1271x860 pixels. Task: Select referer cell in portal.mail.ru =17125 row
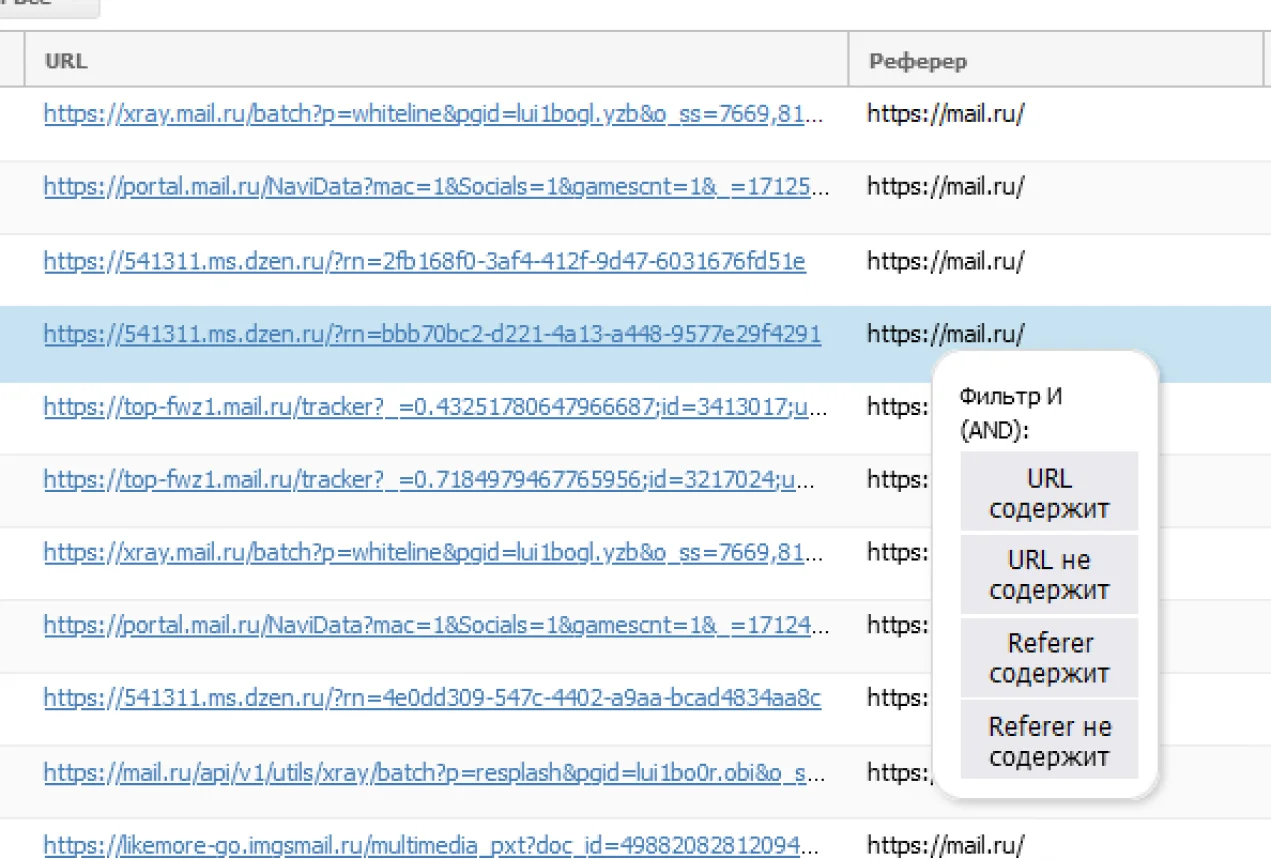946,187
